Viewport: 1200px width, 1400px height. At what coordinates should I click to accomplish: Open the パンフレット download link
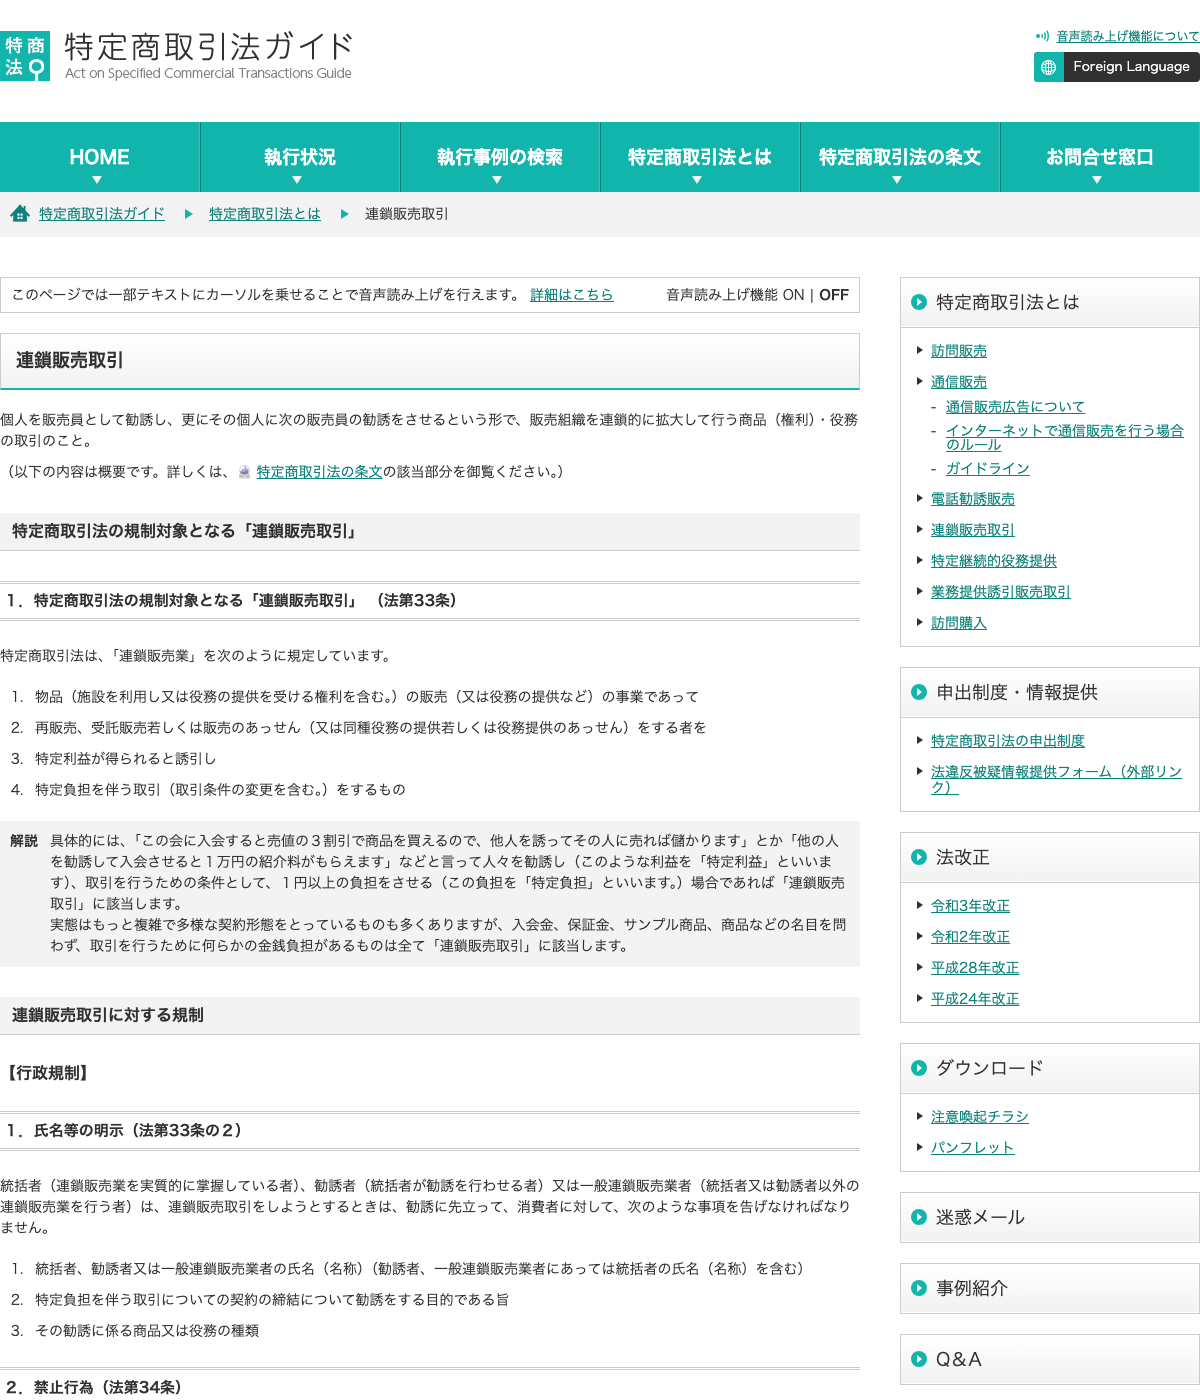[x=973, y=1148]
